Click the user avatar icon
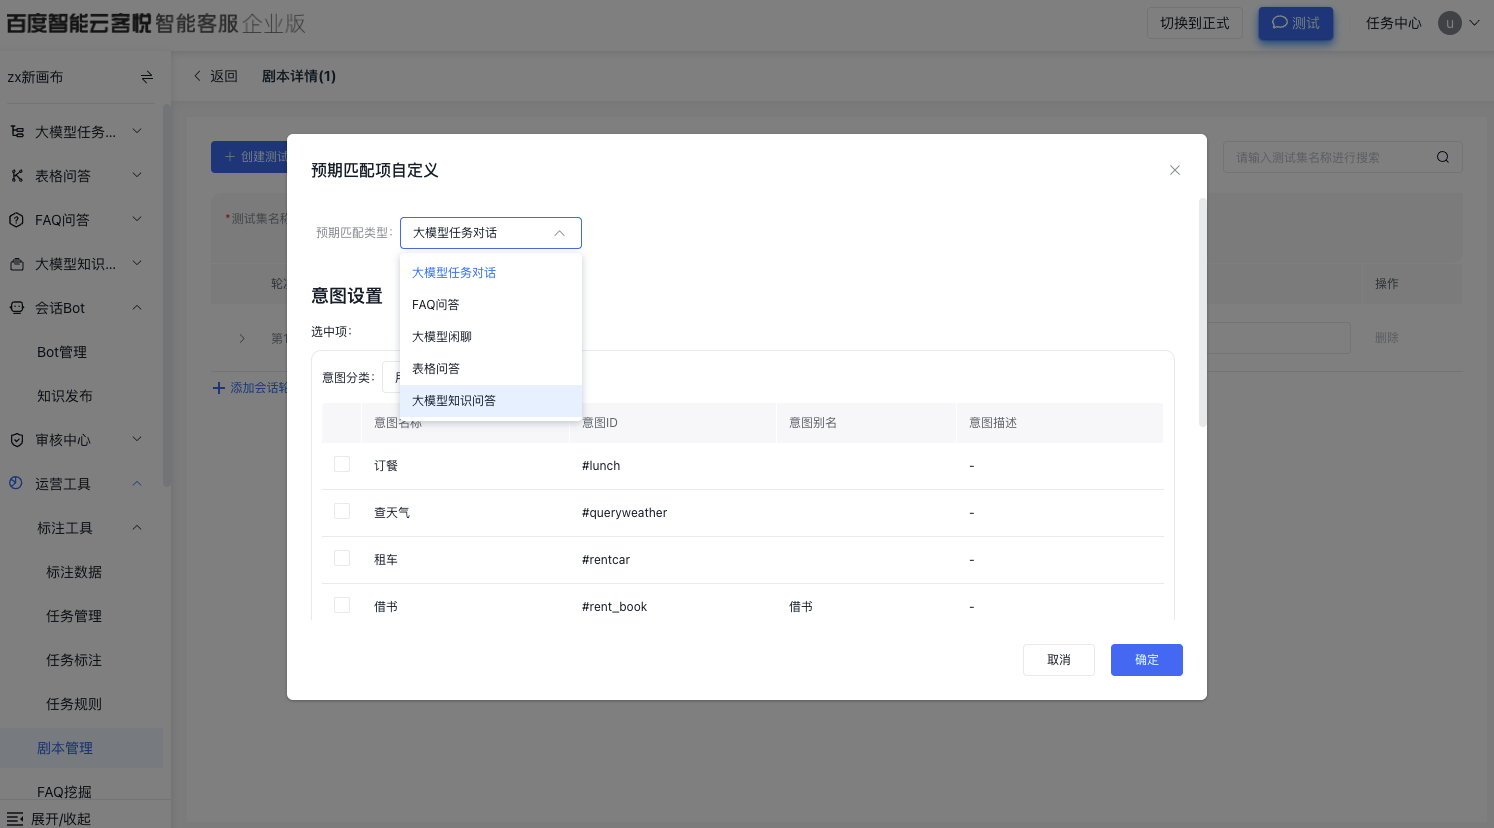Image resolution: width=1494 pixels, height=828 pixels. (x=1450, y=23)
